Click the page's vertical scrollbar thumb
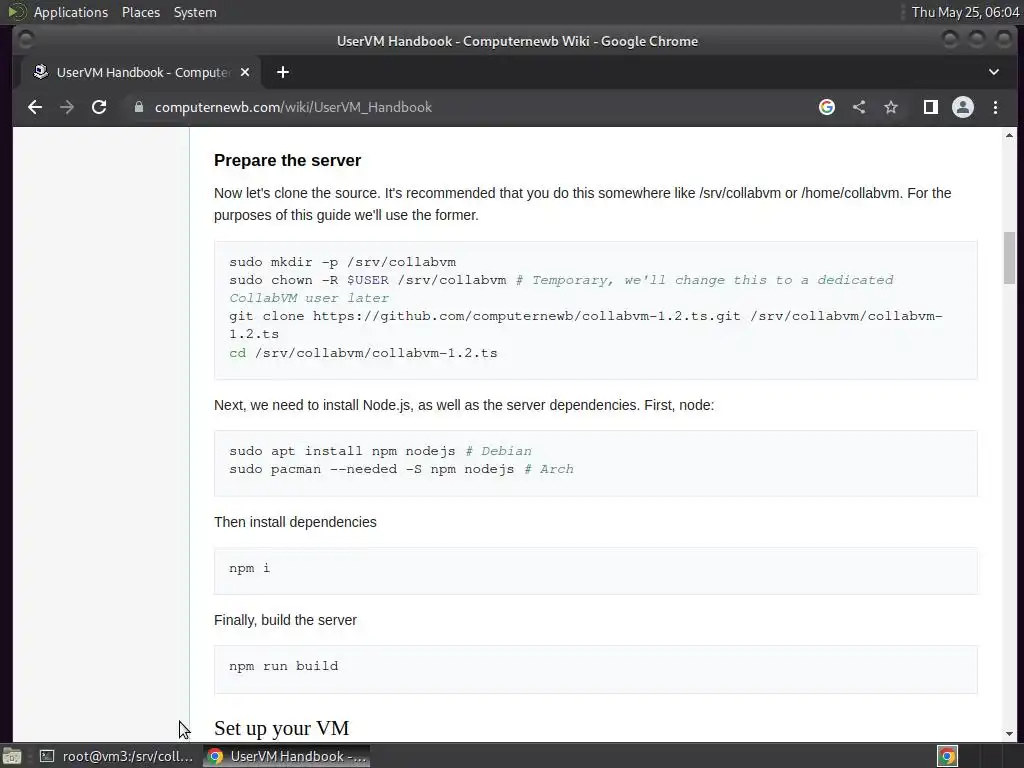Screen dimensions: 1024x768 coord(1010,257)
